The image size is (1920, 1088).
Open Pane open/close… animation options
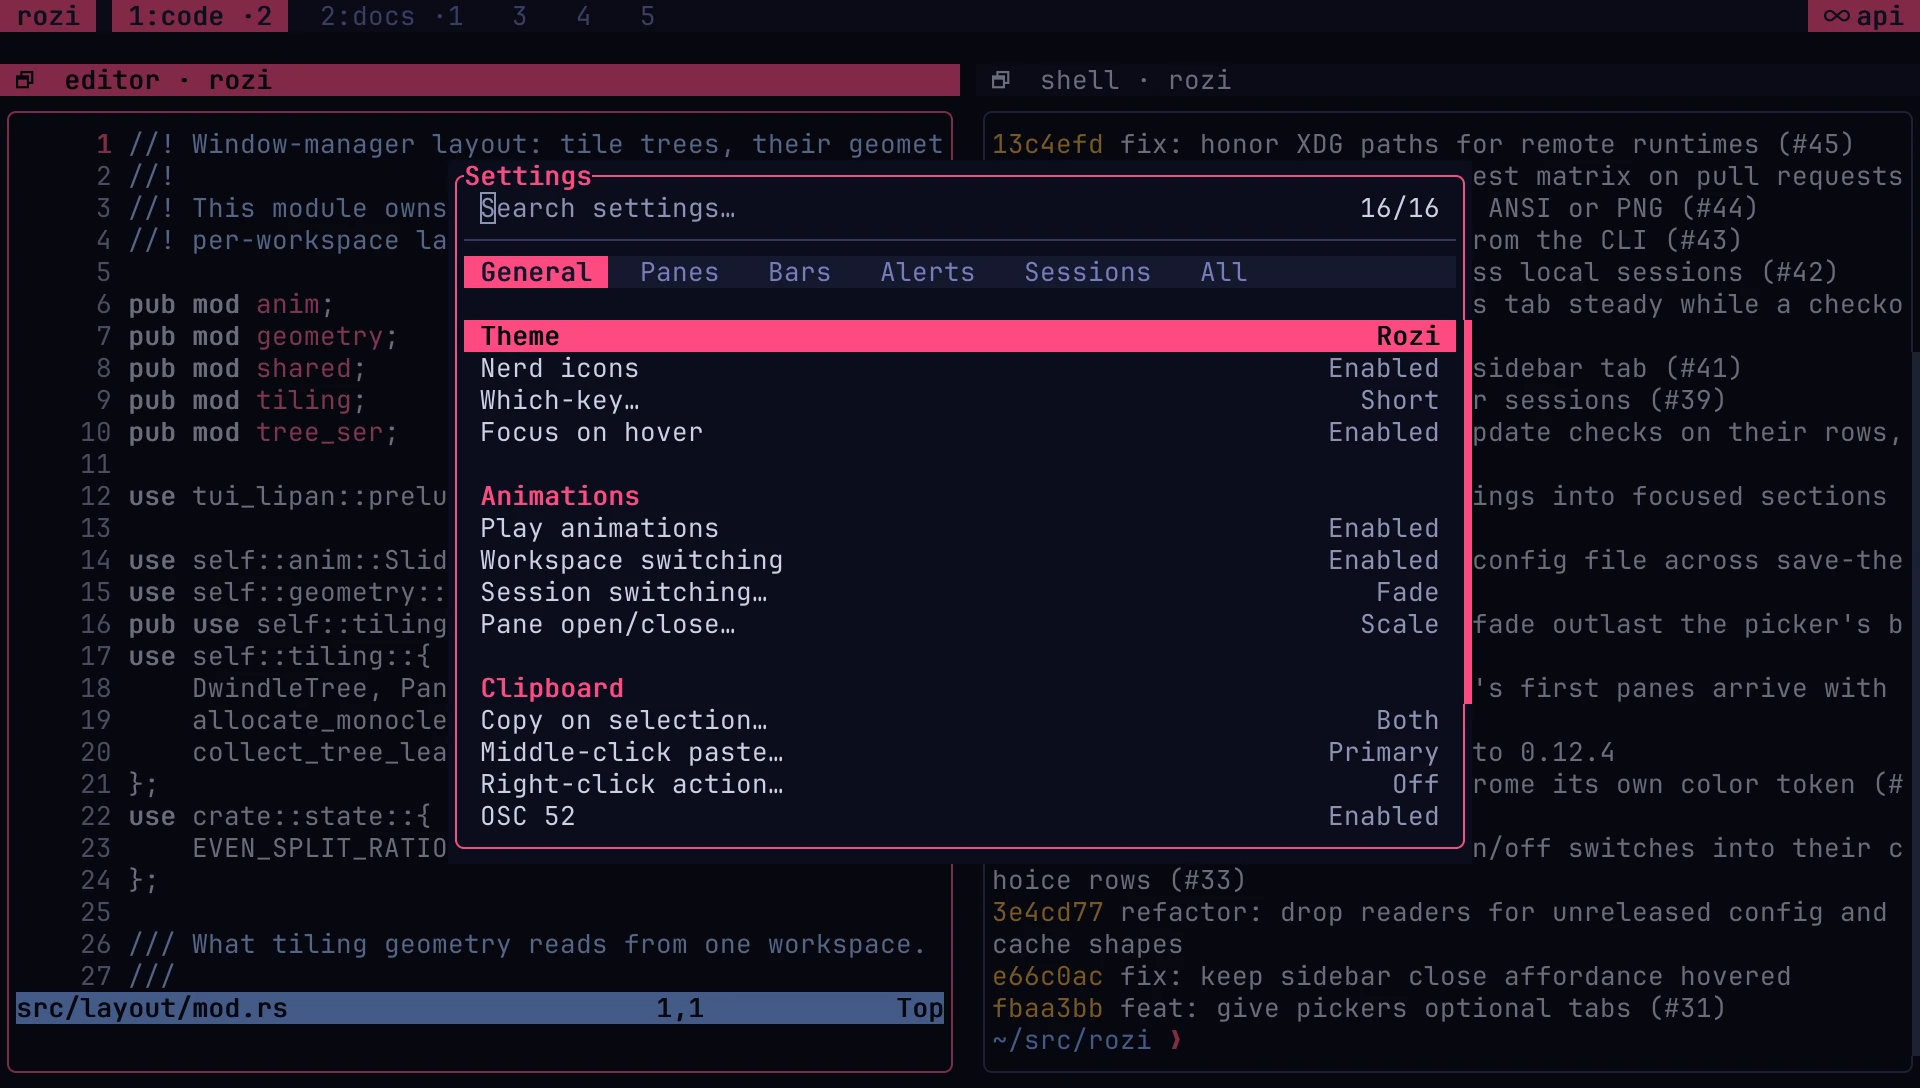(960, 624)
